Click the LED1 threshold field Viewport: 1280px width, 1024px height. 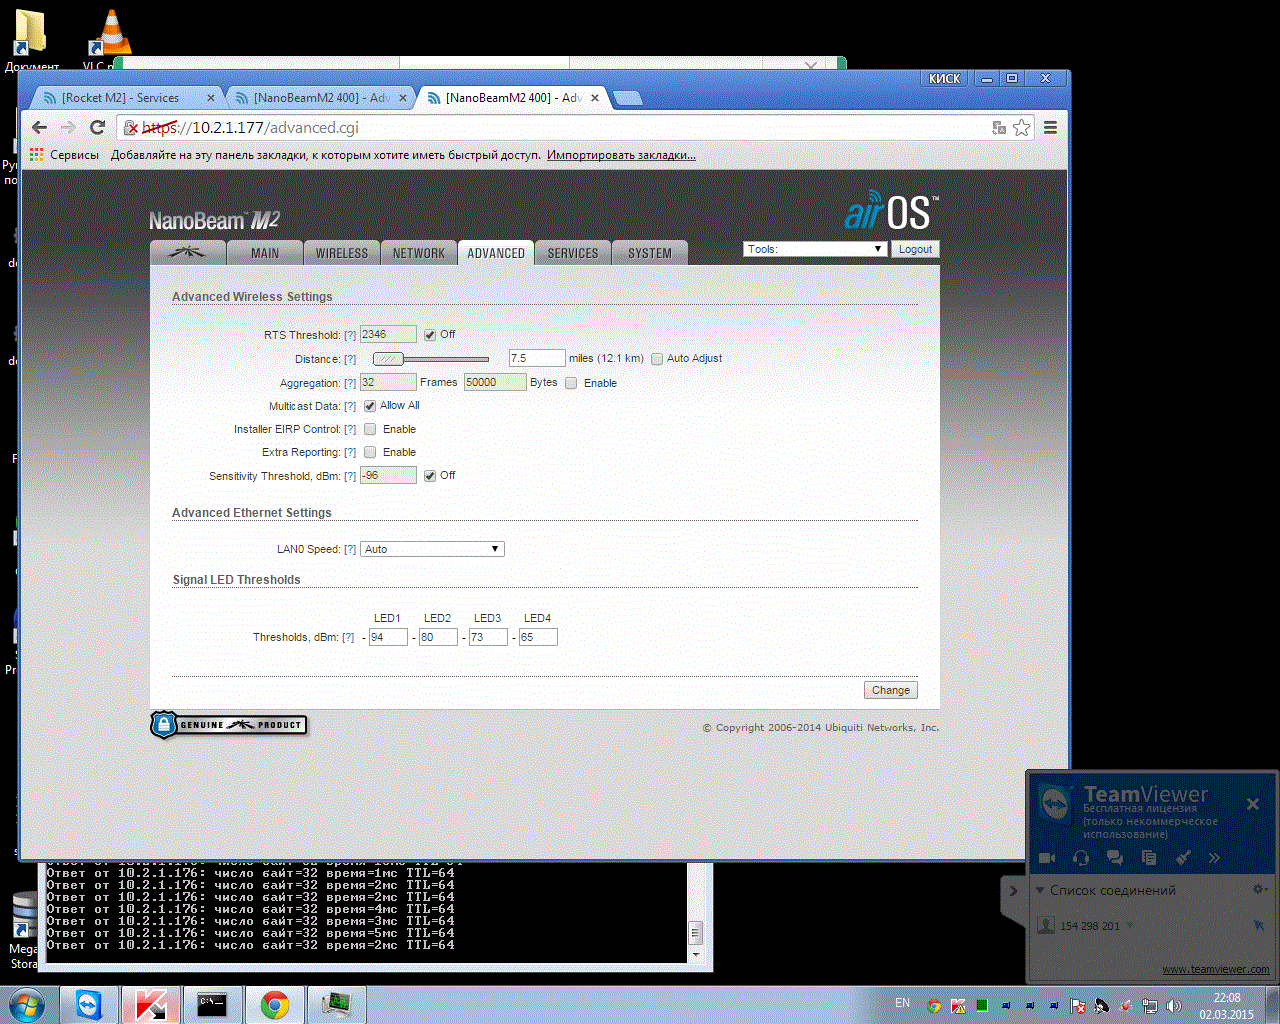(388, 637)
